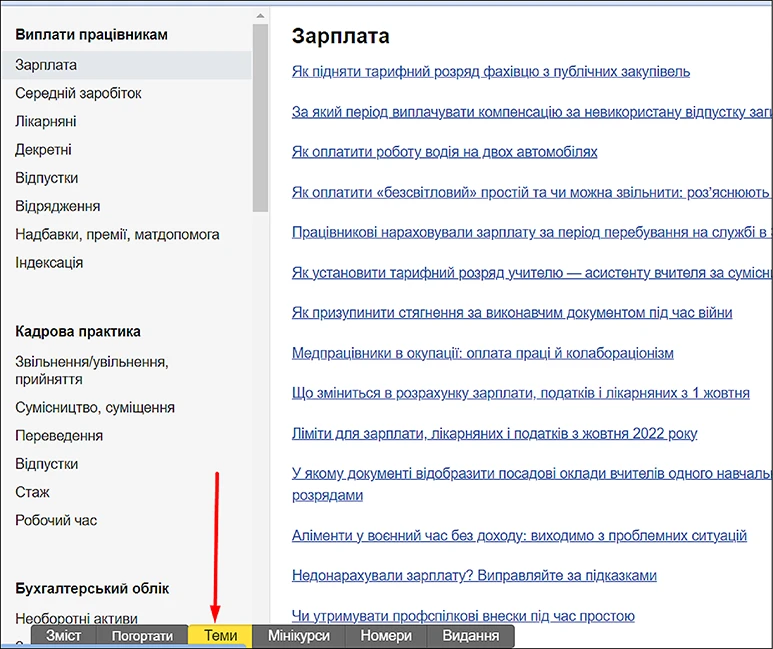Select Індексація in the sidebar
Screen dimensions: 773x649
click(49, 262)
